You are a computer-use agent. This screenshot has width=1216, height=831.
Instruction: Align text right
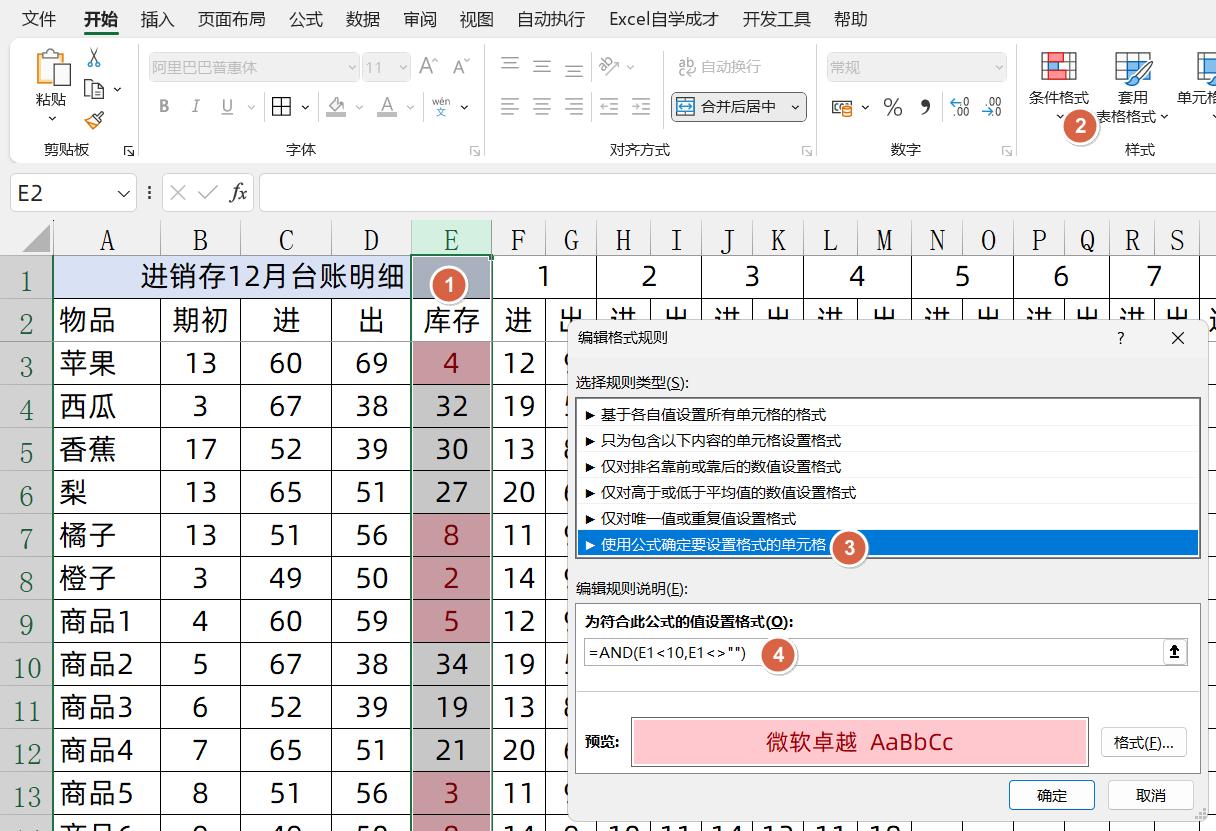[x=574, y=106]
